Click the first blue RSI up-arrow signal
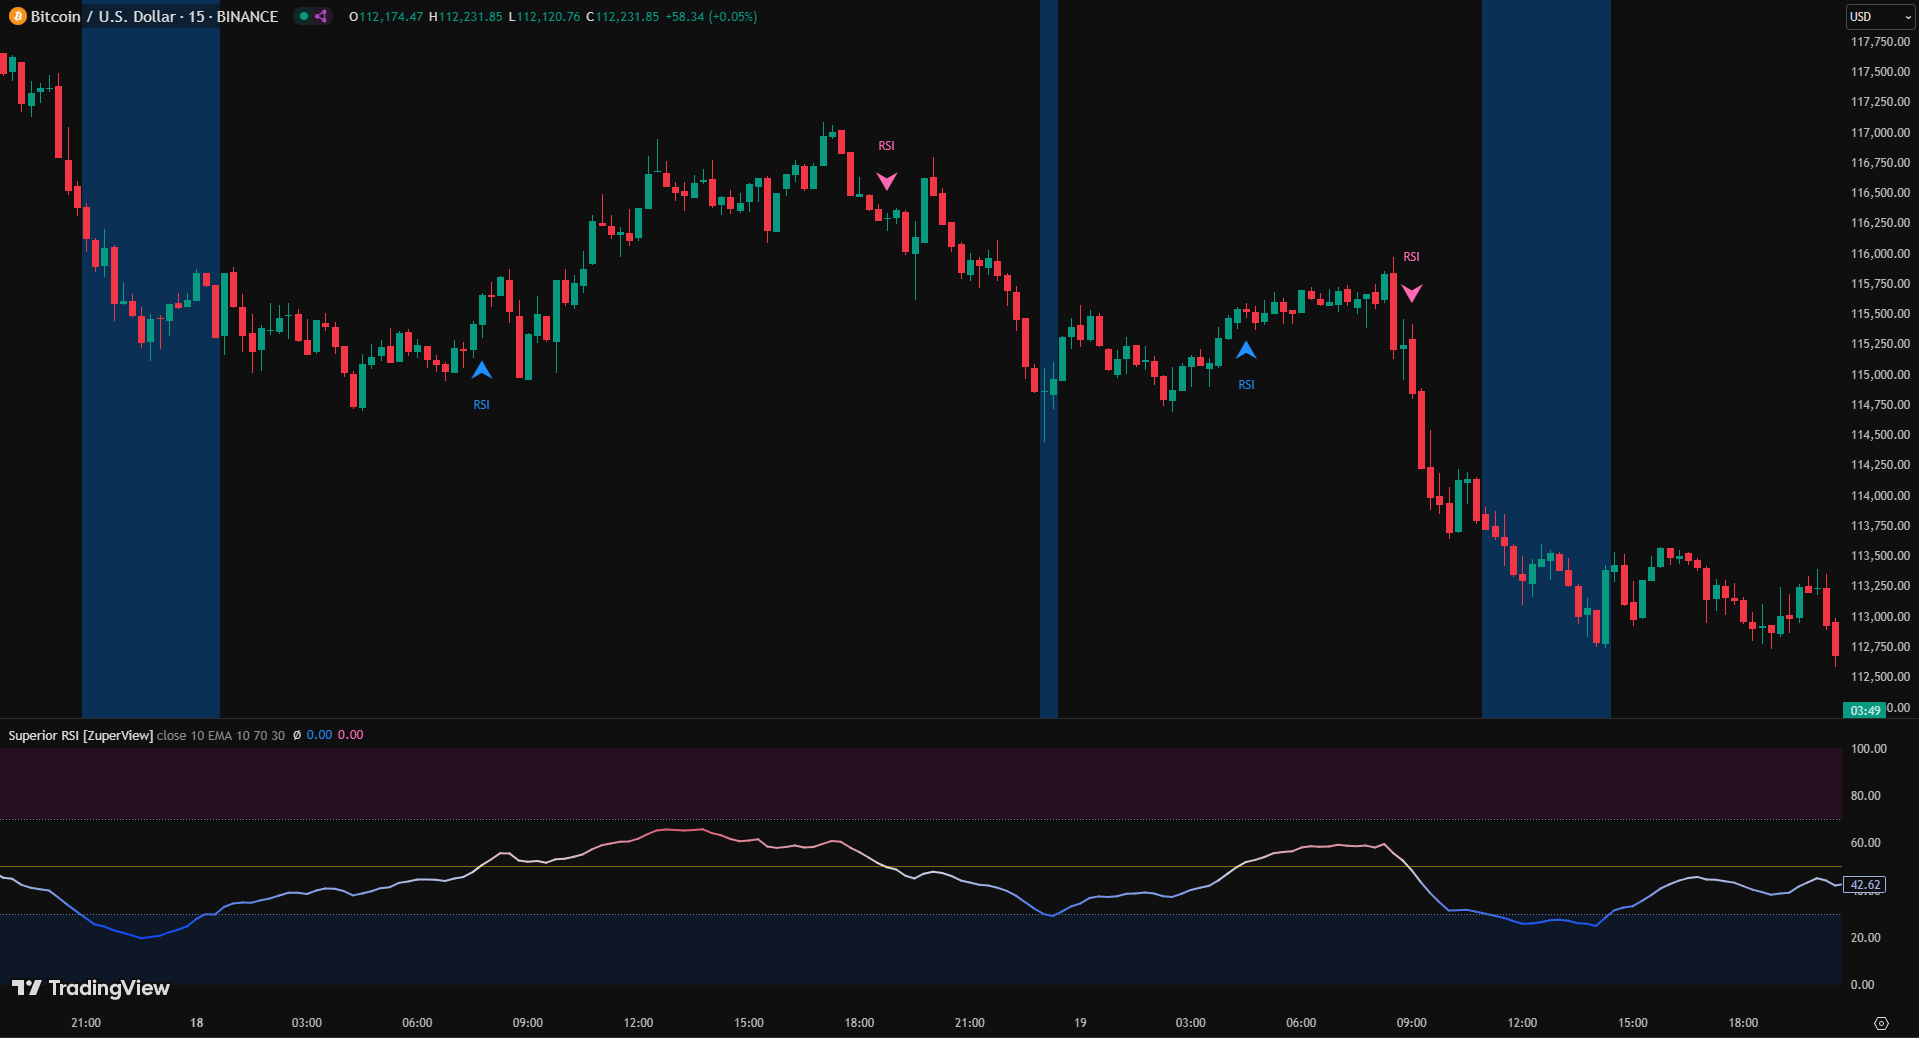The height and width of the screenshot is (1038, 1919). pyautogui.click(x=482, y=371)
